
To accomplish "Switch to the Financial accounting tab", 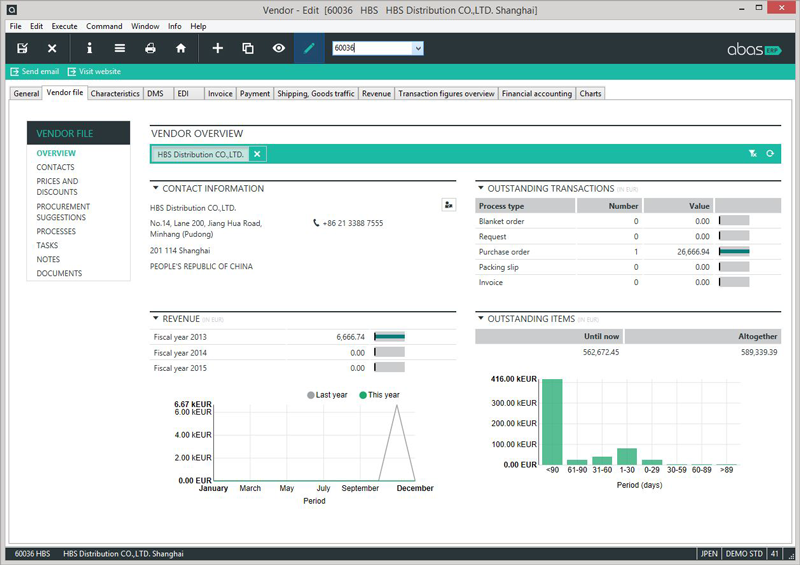I will [x=537, y=94].
